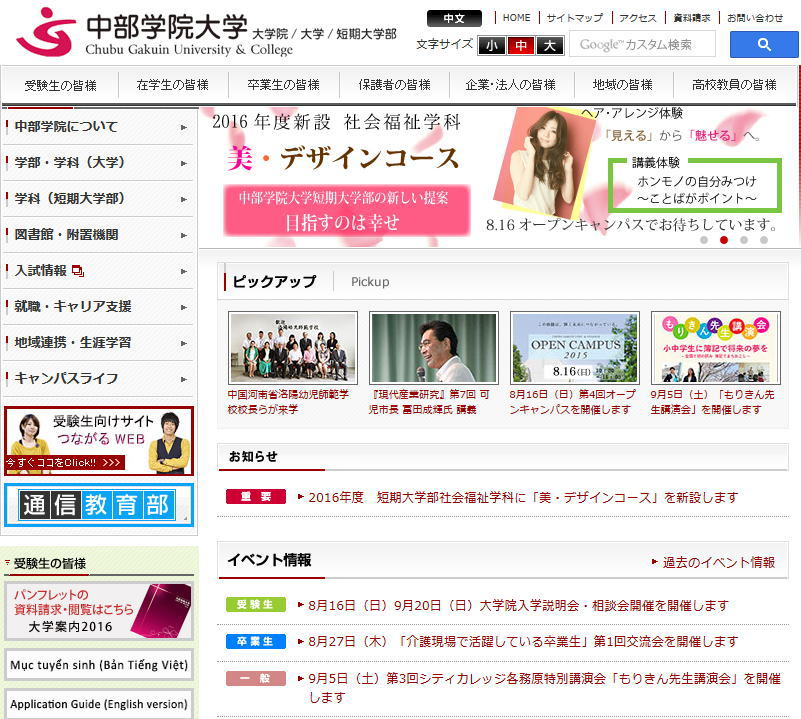The width and height of the screenshot is (801, 719).
Task: Set text size to small (小)
Action: pos(491,45)
